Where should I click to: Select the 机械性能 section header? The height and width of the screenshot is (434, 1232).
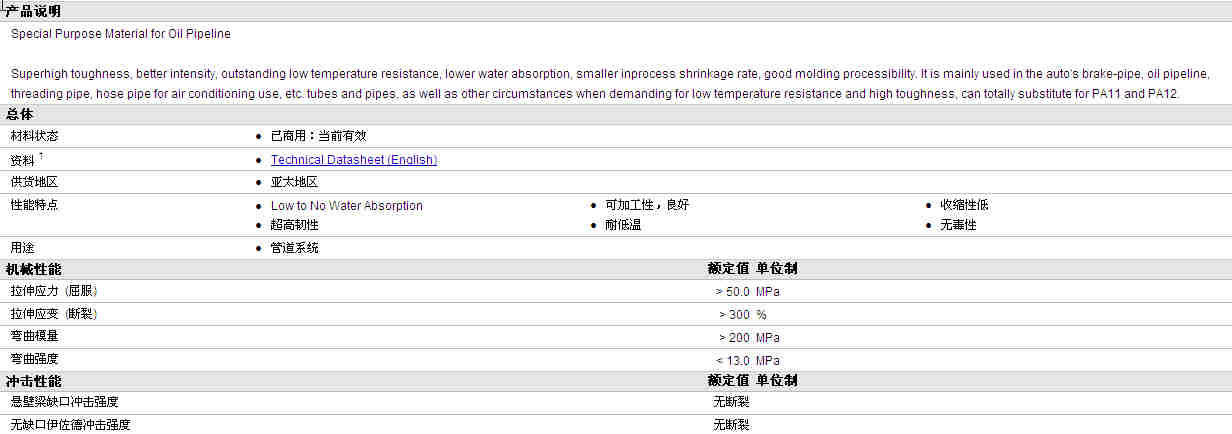tap(33, 269)
